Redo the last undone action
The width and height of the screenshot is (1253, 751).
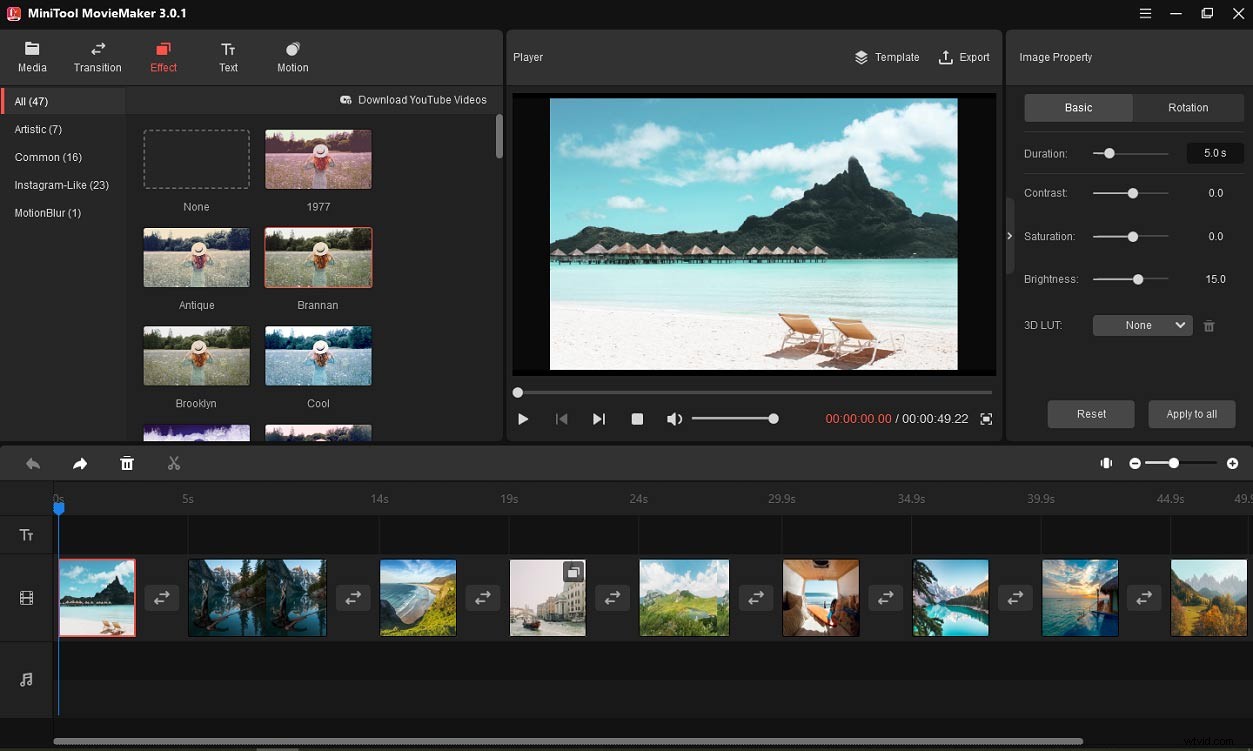click(x=79, y=463)
